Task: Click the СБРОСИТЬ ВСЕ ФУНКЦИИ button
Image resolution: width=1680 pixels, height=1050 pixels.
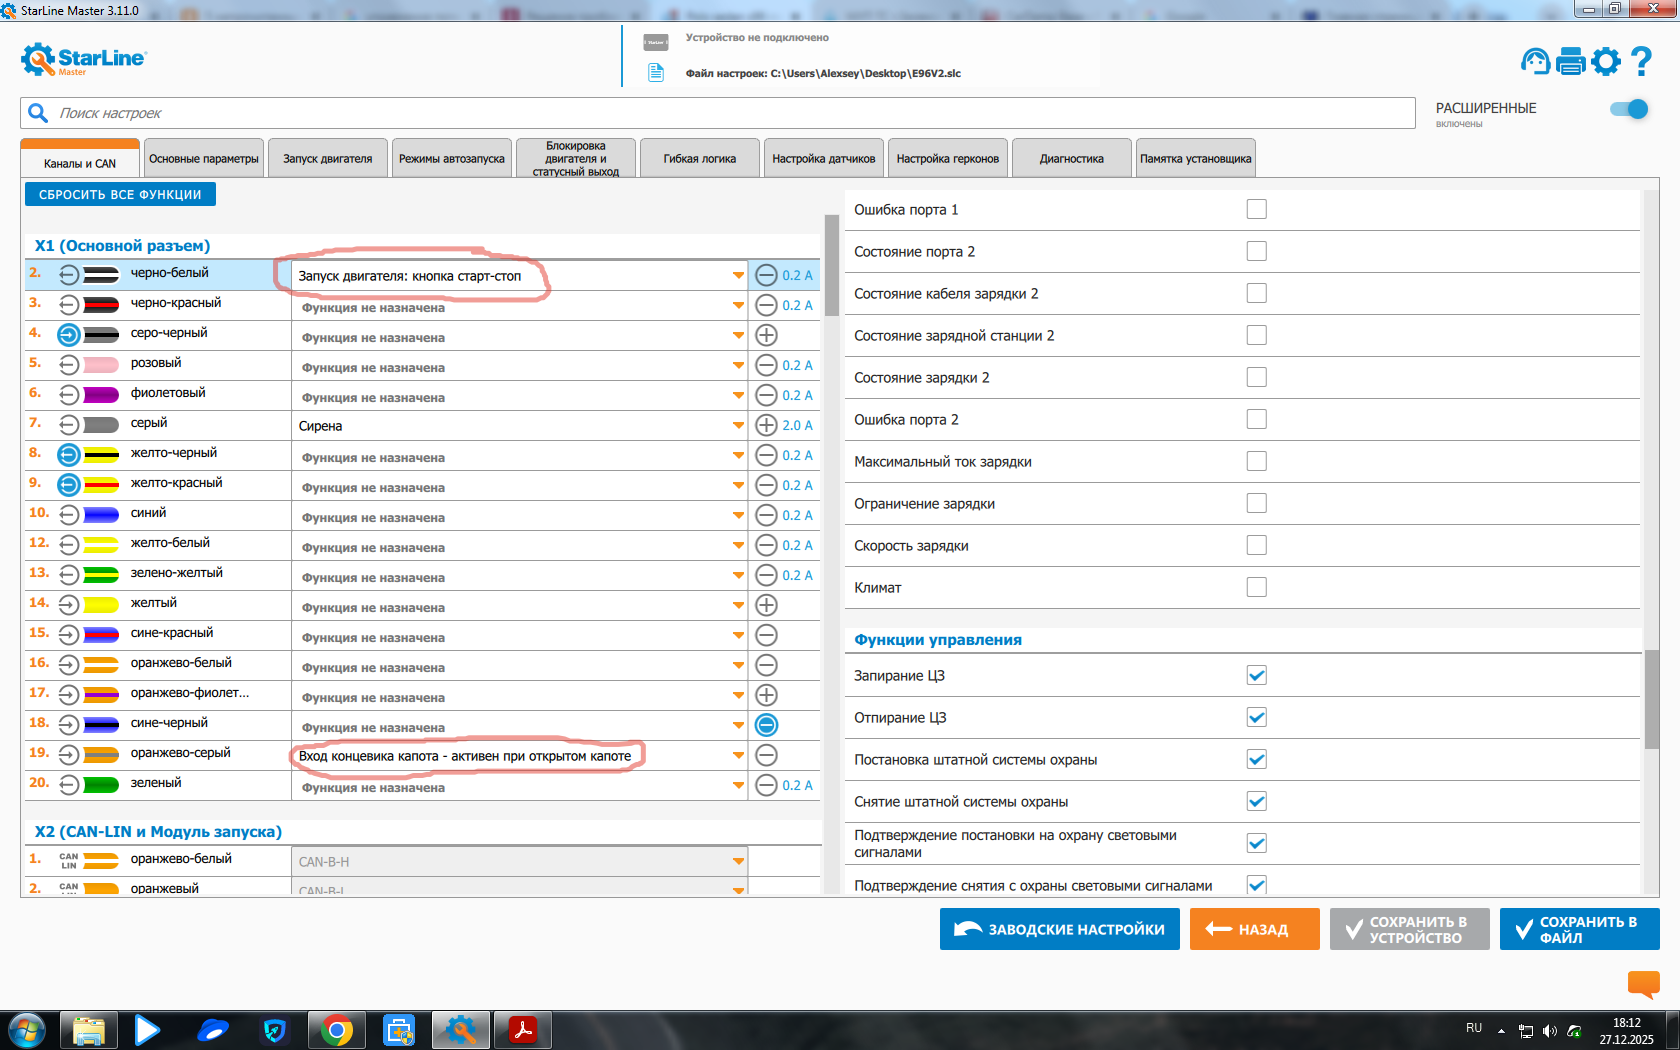Action: coord(120,195)
